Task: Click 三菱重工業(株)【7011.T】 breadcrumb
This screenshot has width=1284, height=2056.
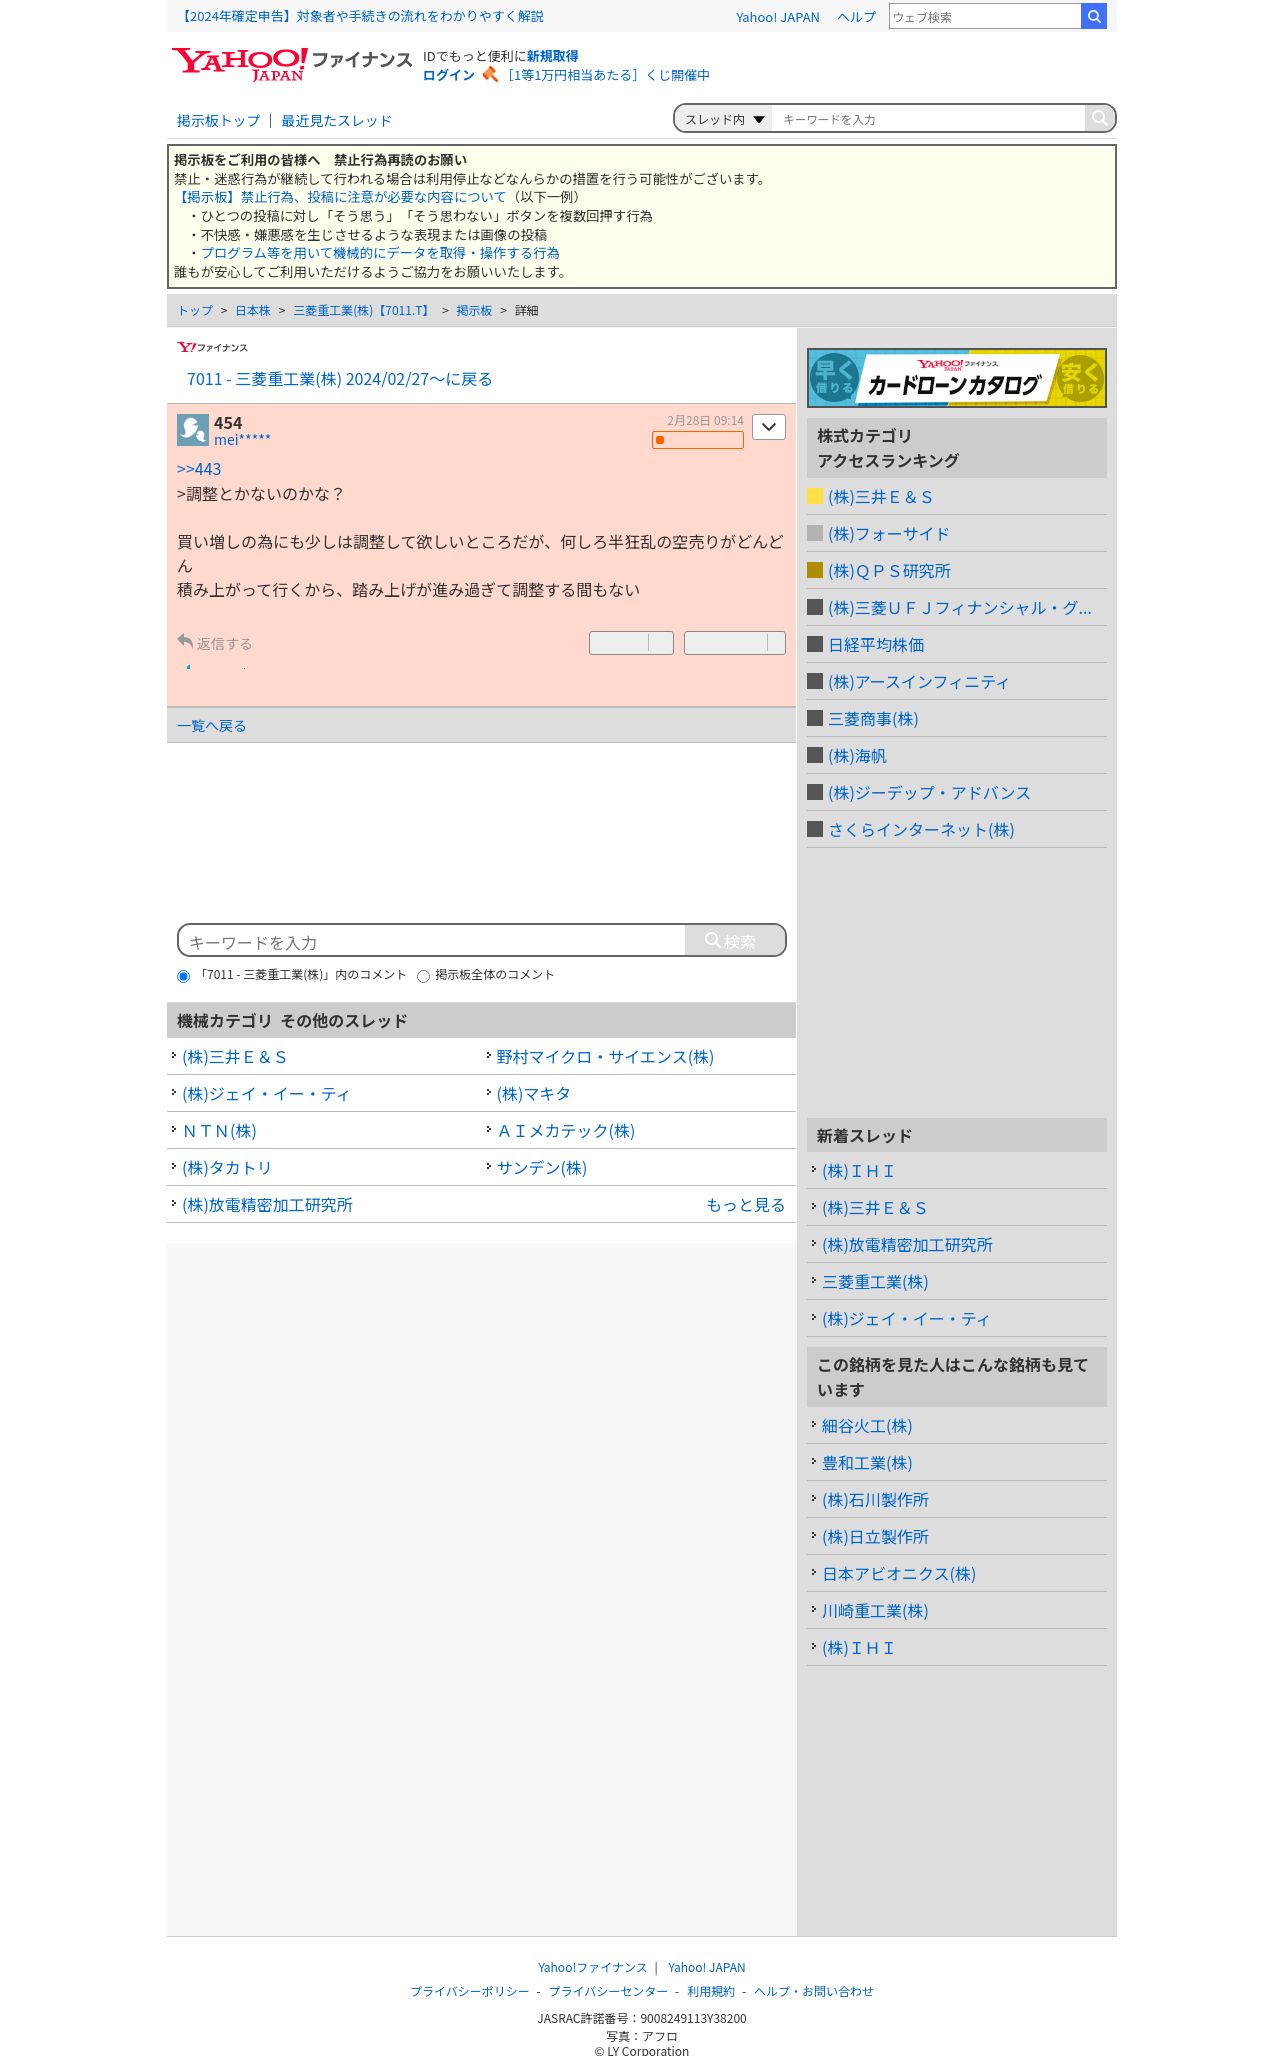Action: point(363,311)
